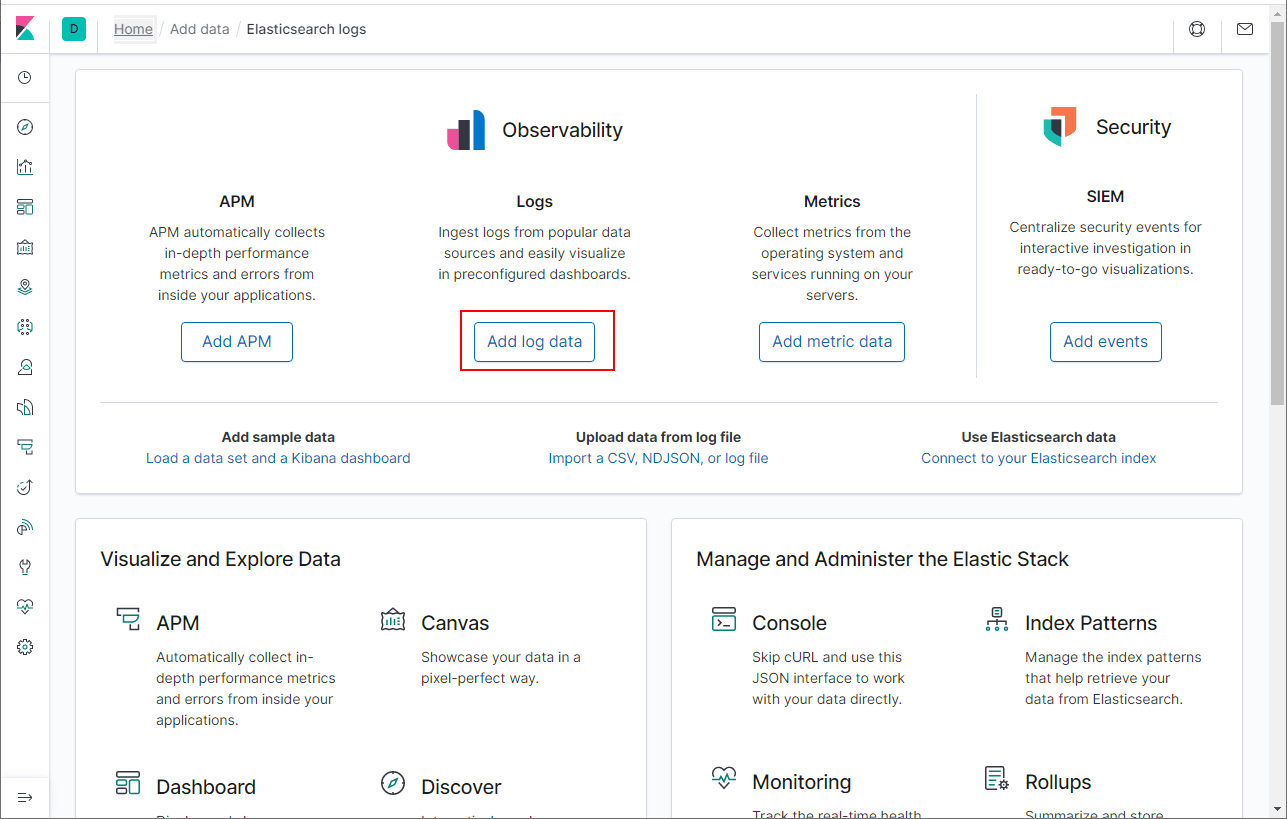Open Load a data set and Kibana dashboard link
Viewport: 1287px width, 819px height.
point(278,458)
